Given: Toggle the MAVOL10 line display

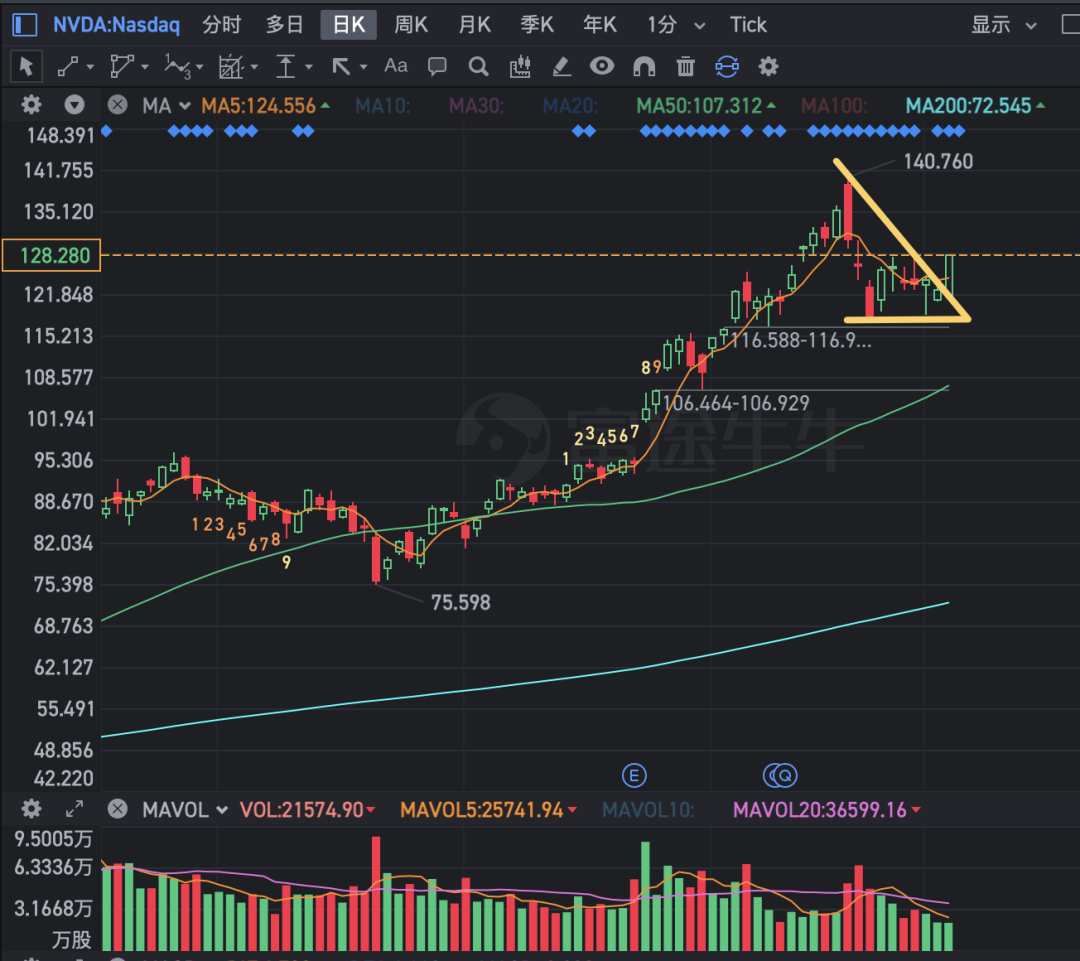Looking at the screenshot, I should click(x=648, y=809).
